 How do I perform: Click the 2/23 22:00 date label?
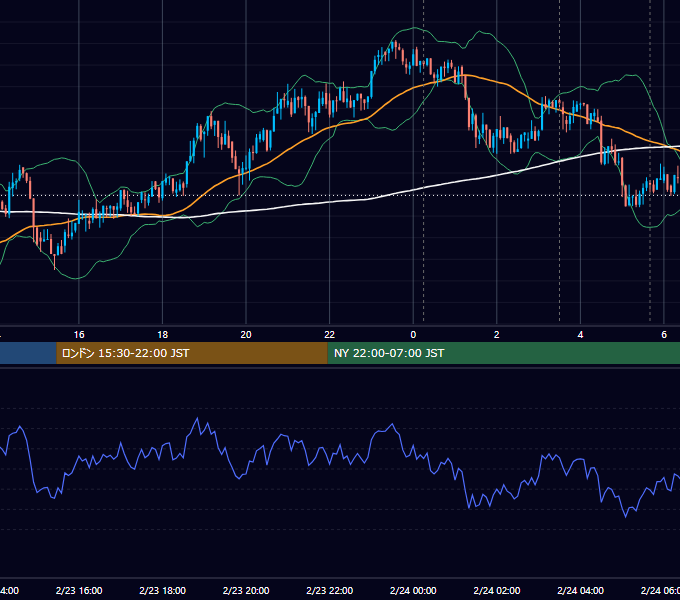point(330,590)
